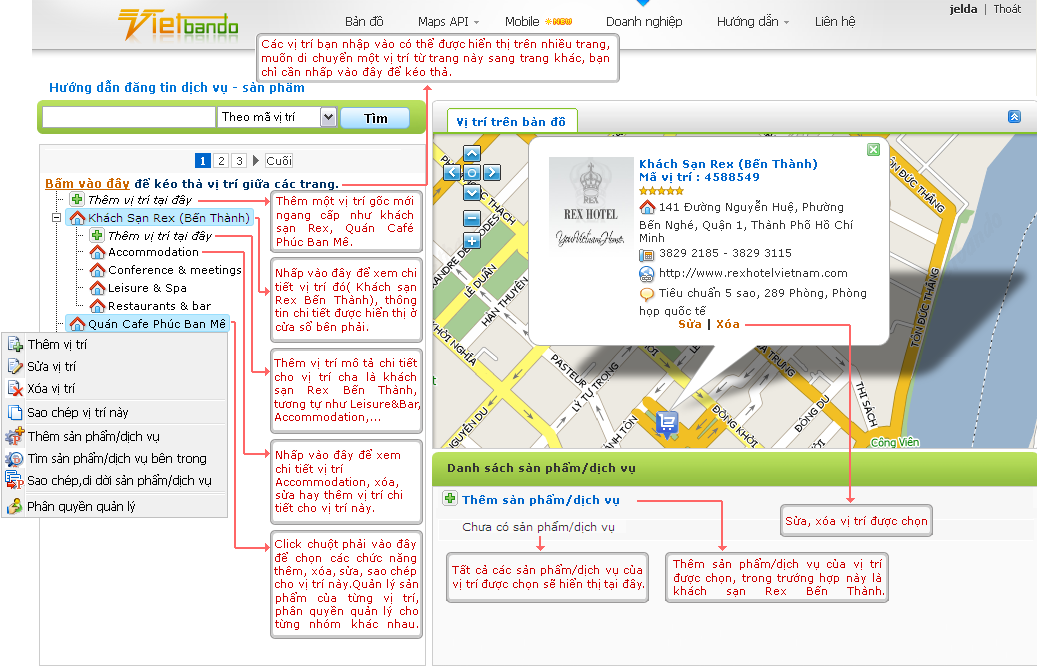Click the phone icon next to 3829 2185

[x=647, y=255]
